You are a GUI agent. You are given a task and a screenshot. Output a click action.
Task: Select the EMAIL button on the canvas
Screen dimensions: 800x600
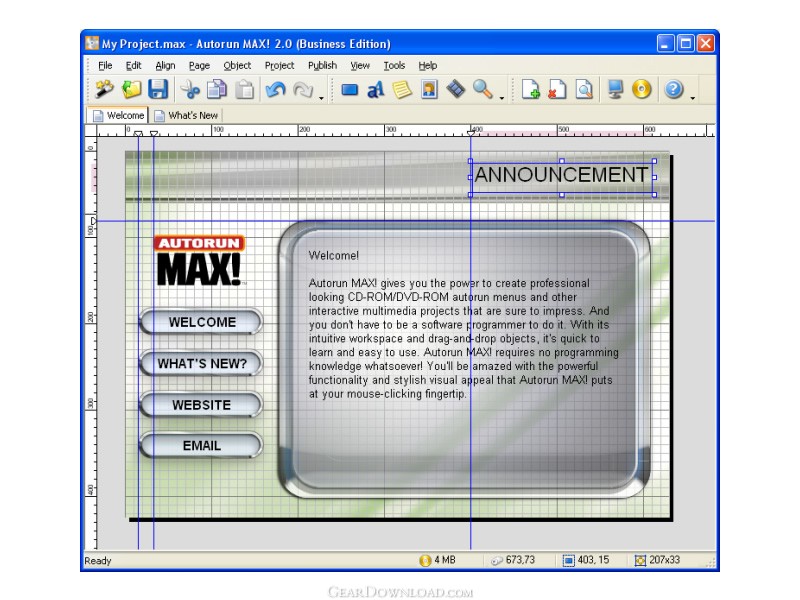(x=201, y=445)
